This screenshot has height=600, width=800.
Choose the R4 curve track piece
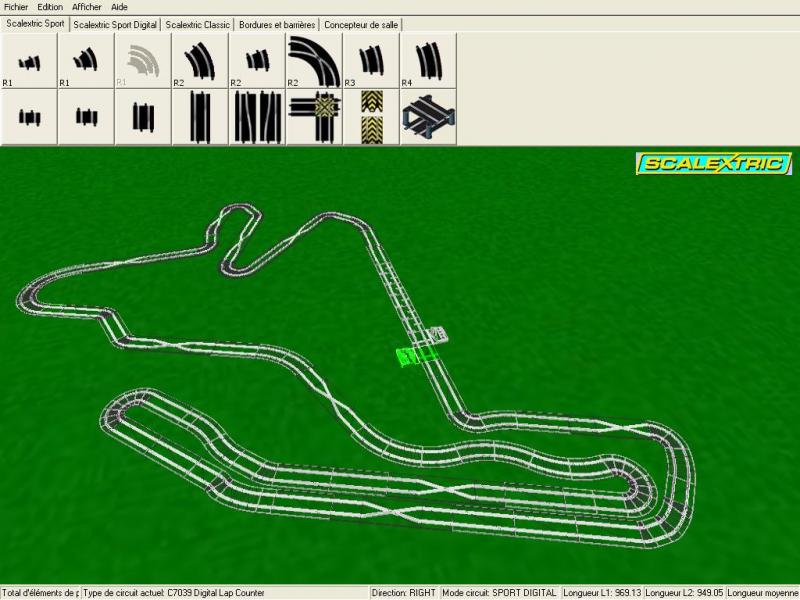[428, 60]
